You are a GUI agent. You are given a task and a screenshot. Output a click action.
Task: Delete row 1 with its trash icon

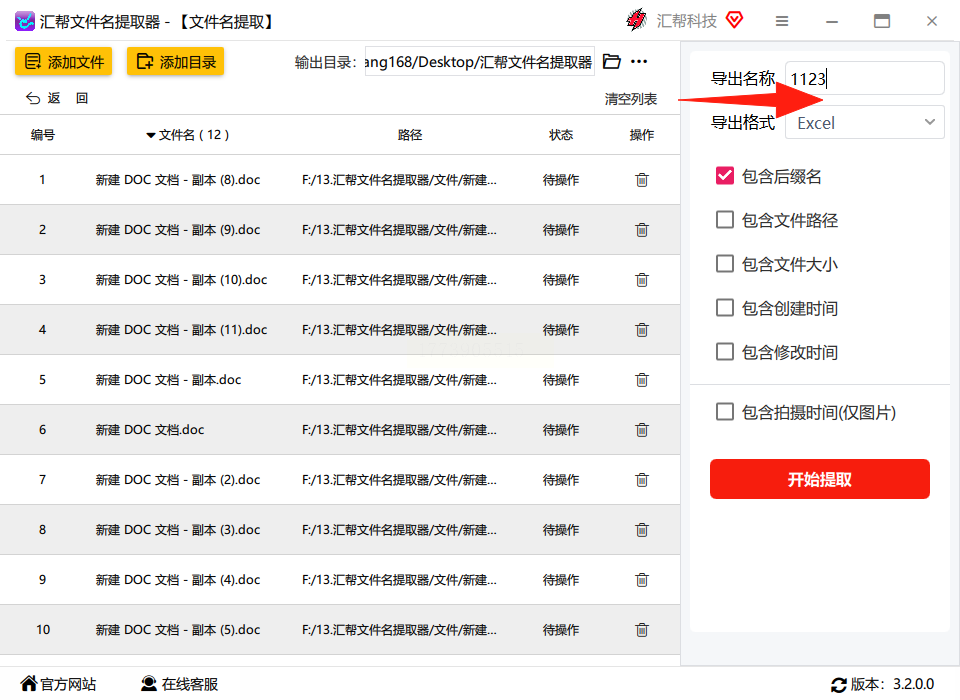[642, 180]
